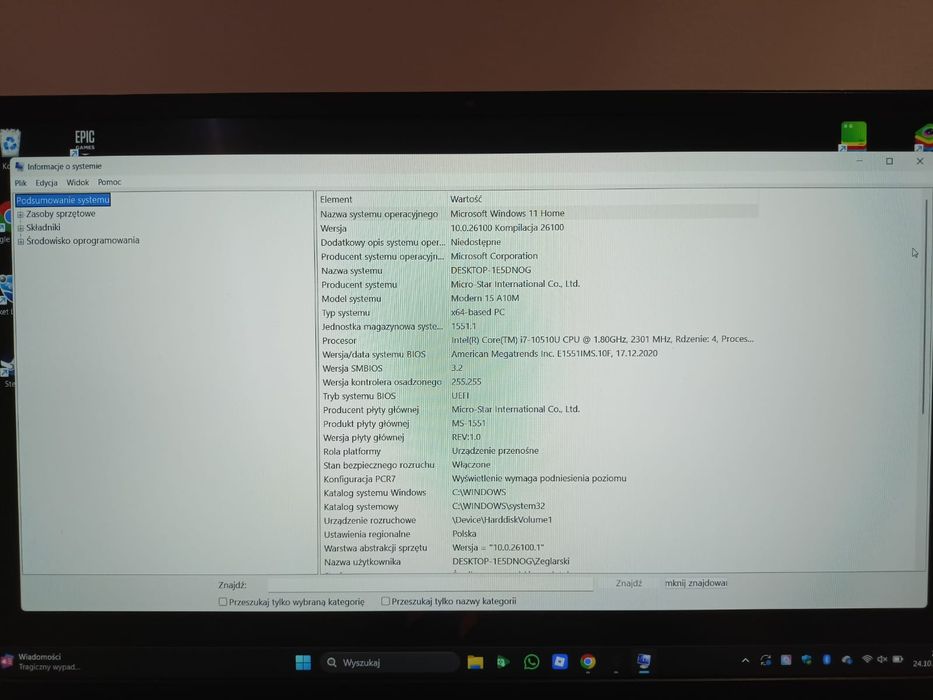Select the green desktop icon at top right

tap(853, 136)
